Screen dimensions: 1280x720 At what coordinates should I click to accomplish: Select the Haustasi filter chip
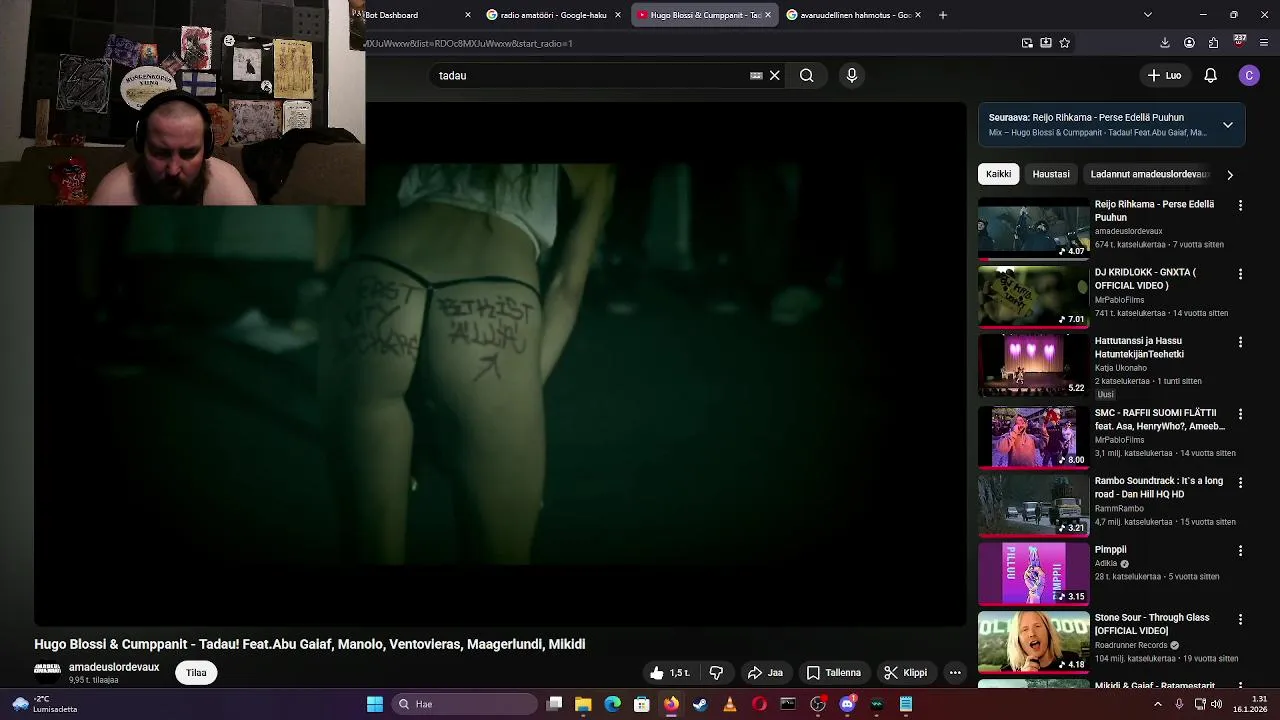[x=1051, y=174]
